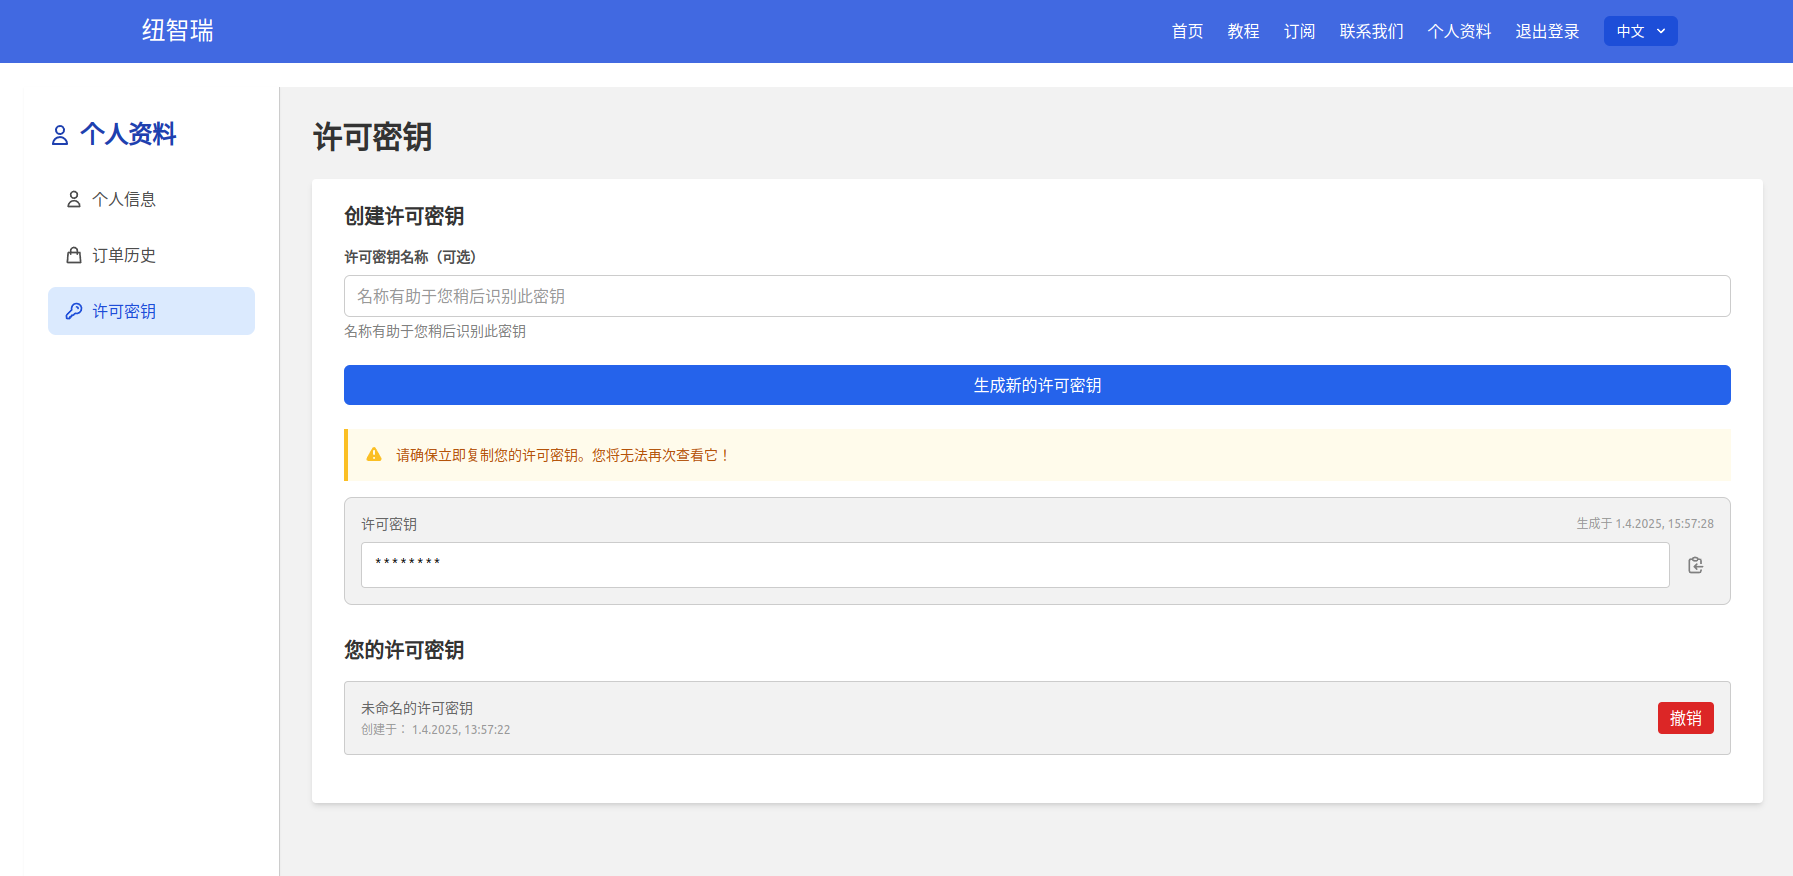
Task: Click the key icon next to 许可密钥
Action: 74,311
